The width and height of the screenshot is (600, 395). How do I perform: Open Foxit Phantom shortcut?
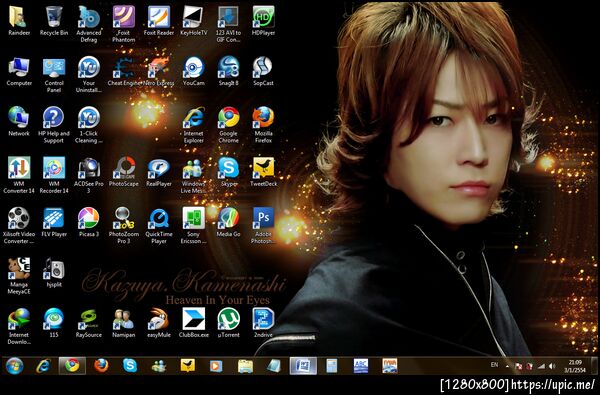click(124, 24)
